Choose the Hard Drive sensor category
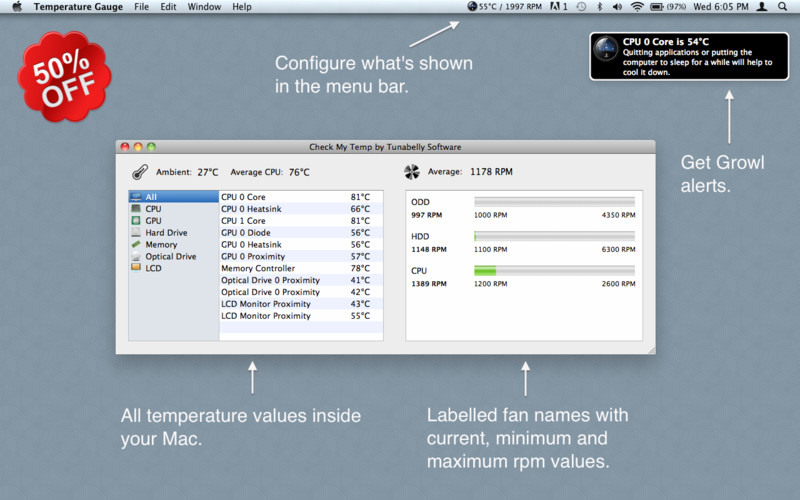 pos(165,232)
